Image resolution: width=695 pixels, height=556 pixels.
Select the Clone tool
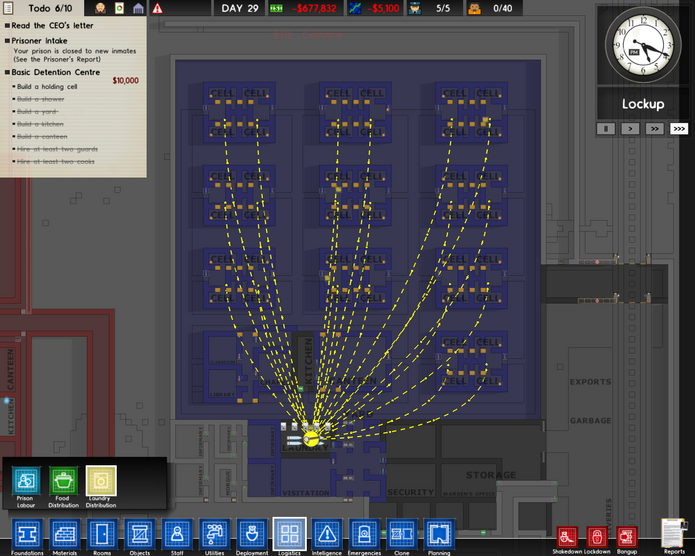(x=402, y=534)
